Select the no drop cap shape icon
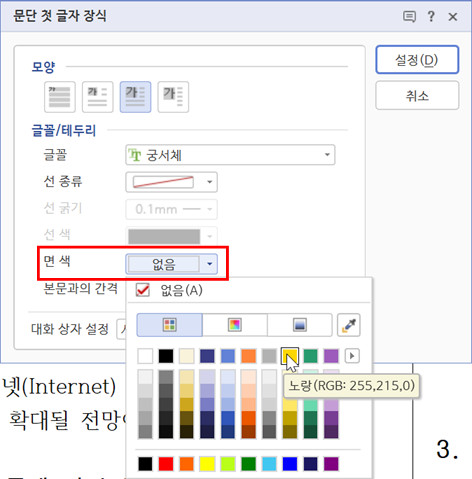The width and height of the screenshot is (472, 479). [60, 97]
